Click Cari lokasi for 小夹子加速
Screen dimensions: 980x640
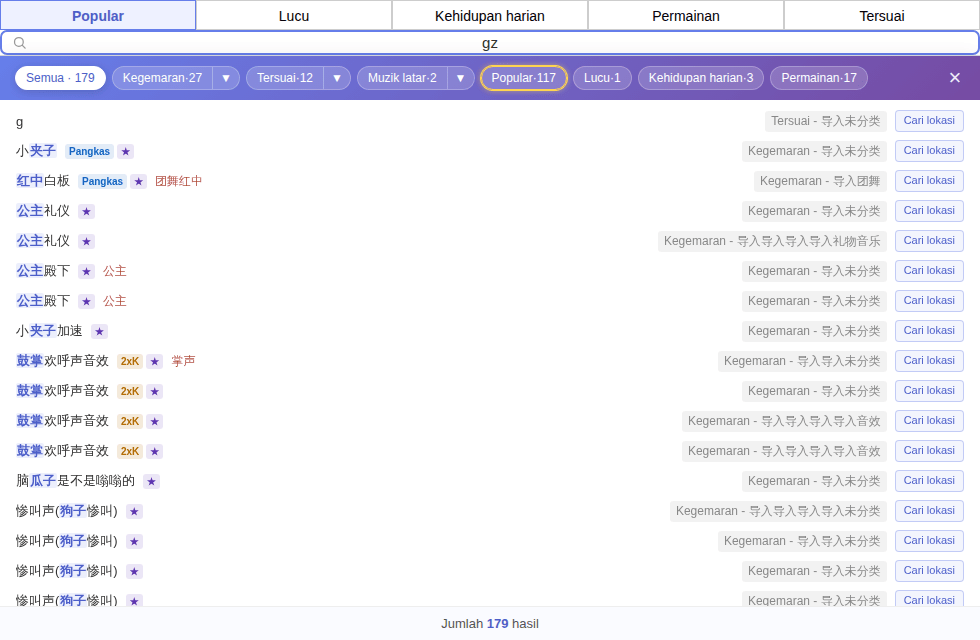[x=929, y=331]
